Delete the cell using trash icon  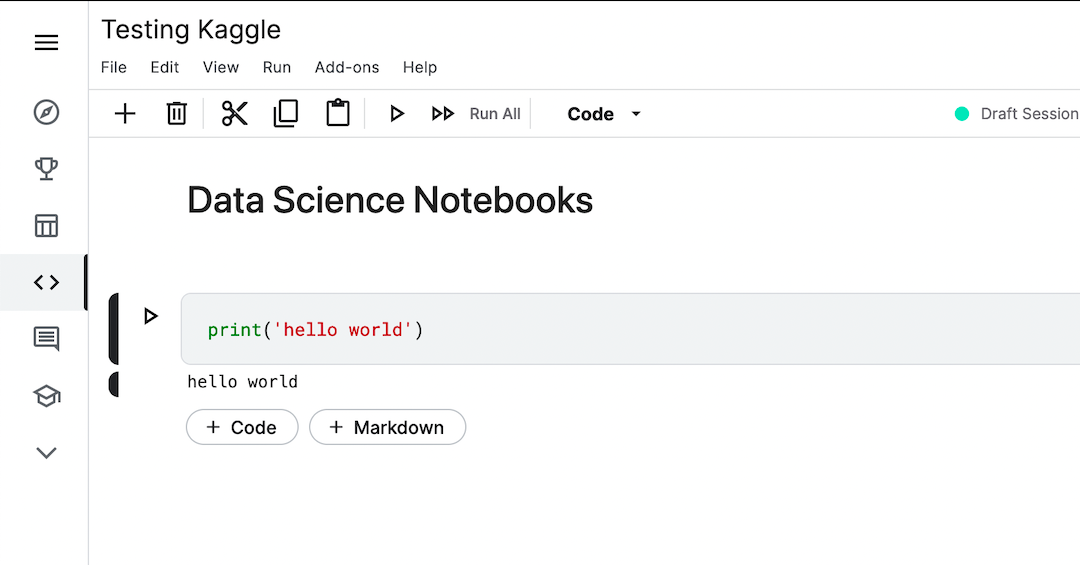[176, 114]
